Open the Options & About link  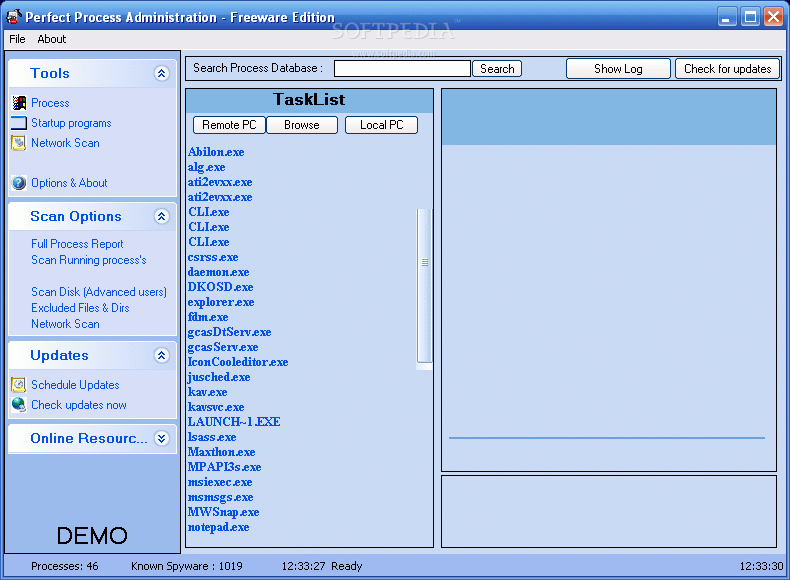(69, 183)
